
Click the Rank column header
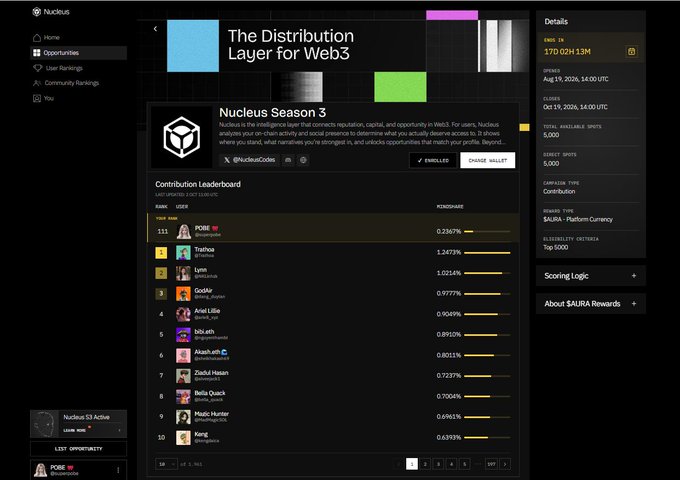tap(161, 206)
